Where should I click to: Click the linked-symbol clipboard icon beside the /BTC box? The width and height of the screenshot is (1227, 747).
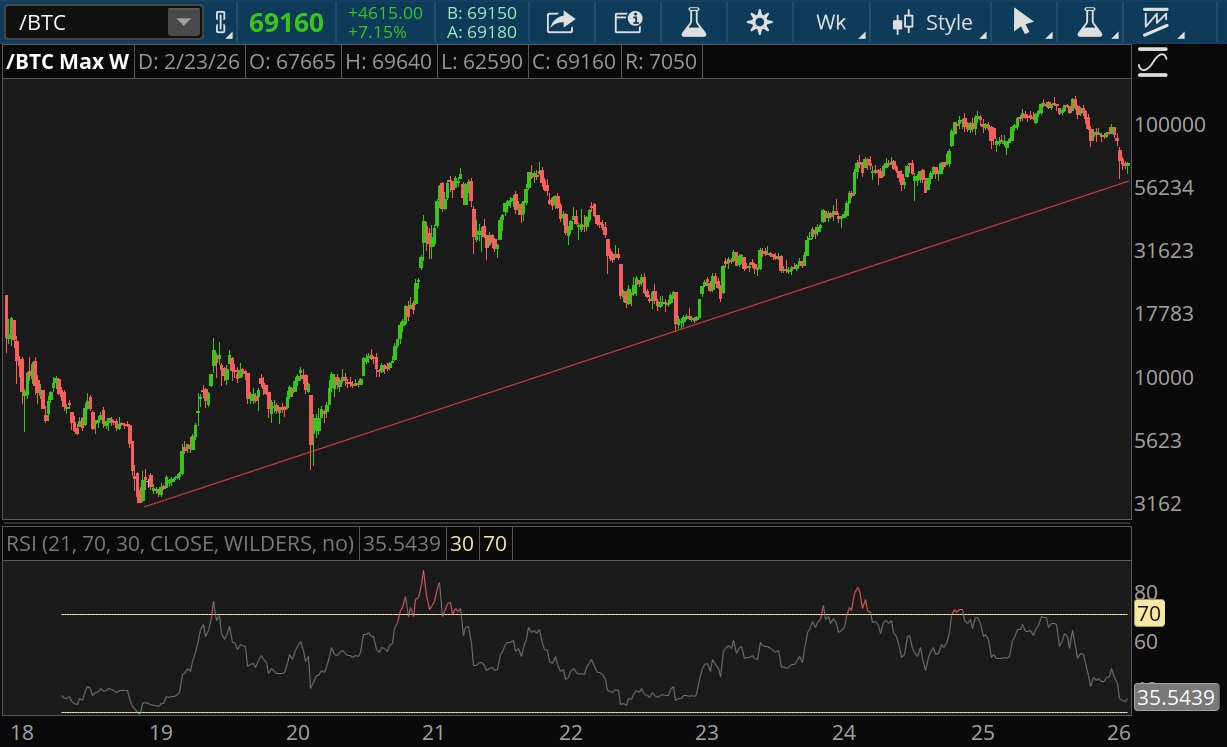pyautogui.click(x=221, y=22)
